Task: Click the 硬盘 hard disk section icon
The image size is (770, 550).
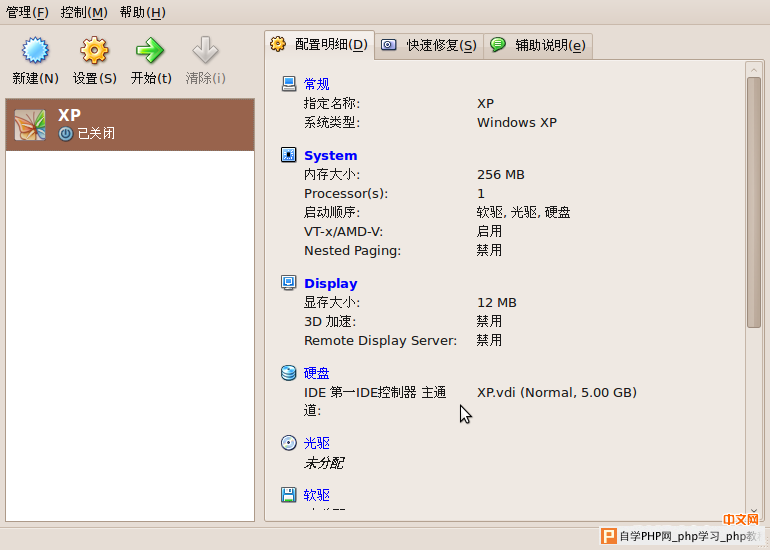Action: tap(289, 373)
